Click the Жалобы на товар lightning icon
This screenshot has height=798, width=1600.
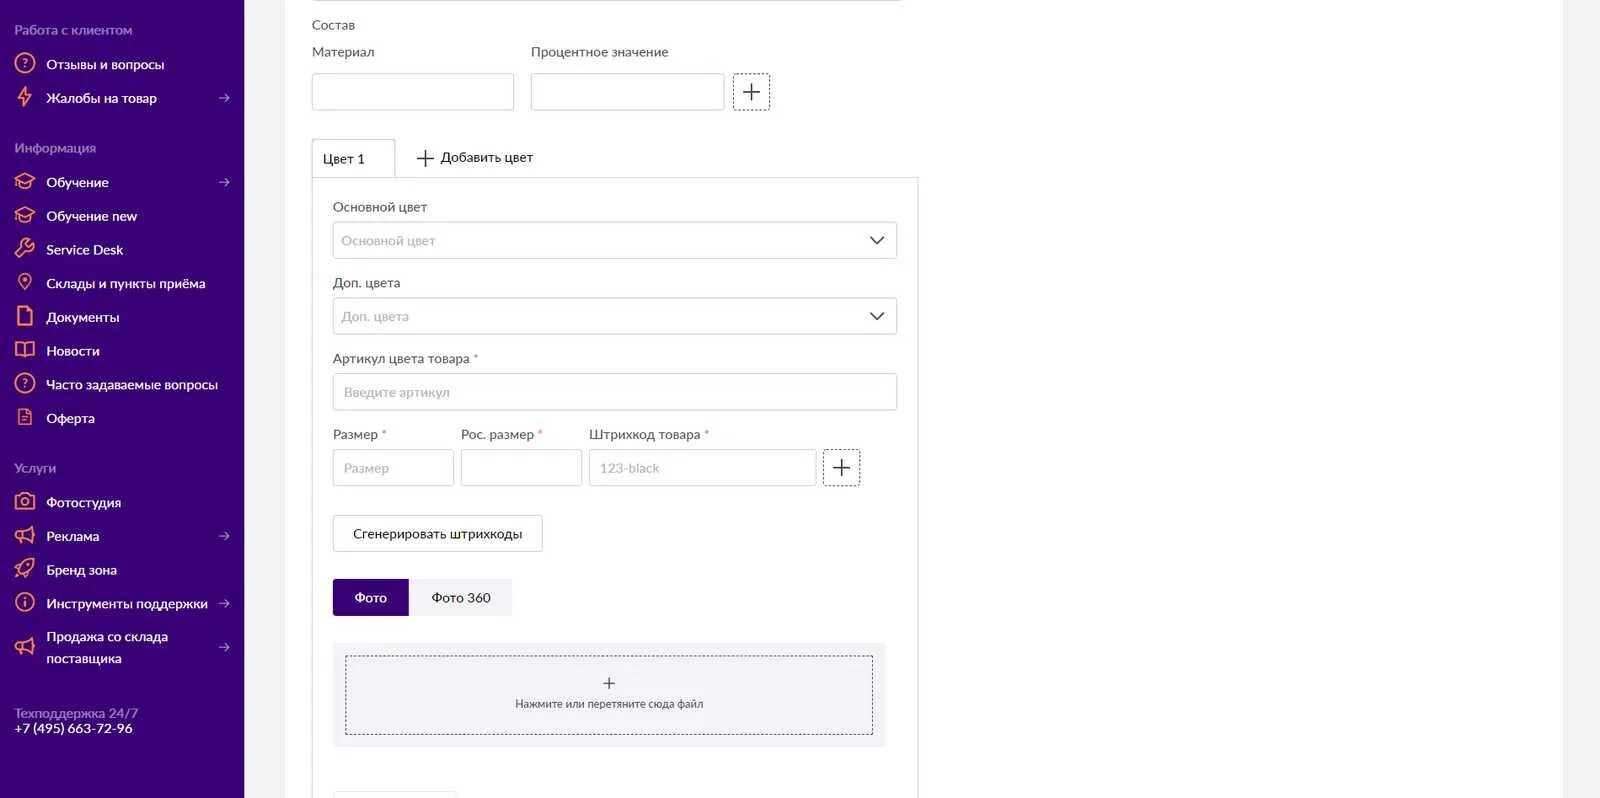point(25,97)
